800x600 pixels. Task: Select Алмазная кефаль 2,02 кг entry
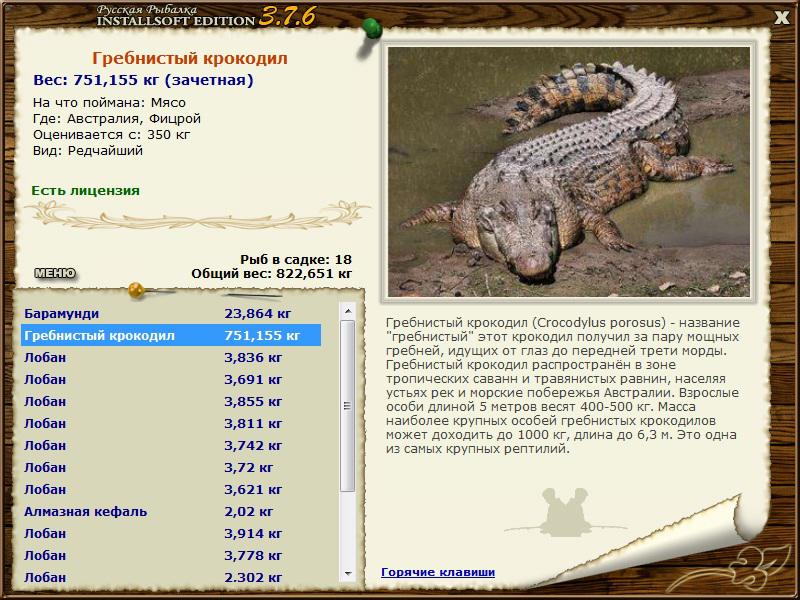[171, 511]
